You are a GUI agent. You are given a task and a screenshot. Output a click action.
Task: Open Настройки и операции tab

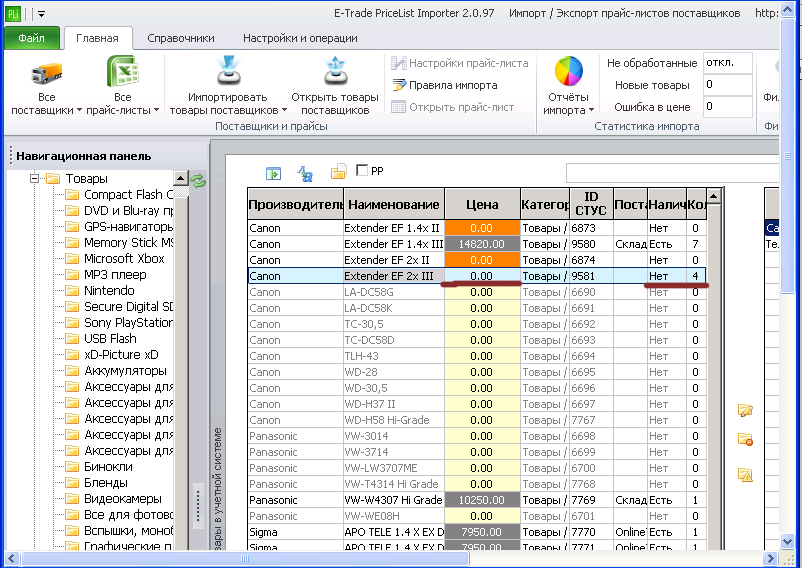[x=300, y=38]
